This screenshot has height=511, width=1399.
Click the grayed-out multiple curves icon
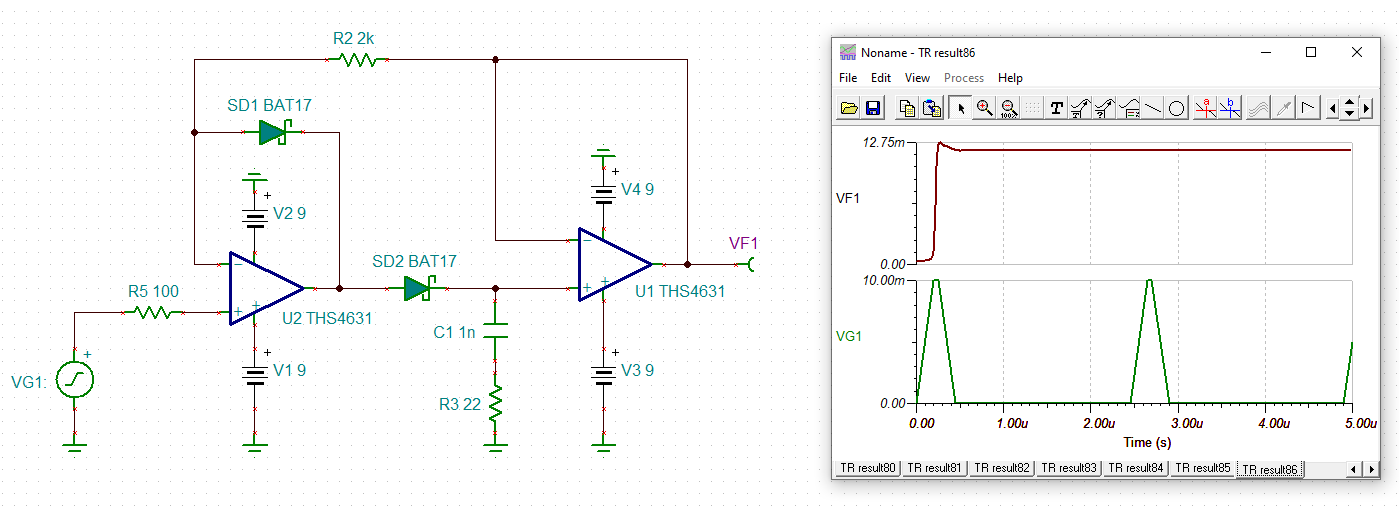pos(1260,108)
